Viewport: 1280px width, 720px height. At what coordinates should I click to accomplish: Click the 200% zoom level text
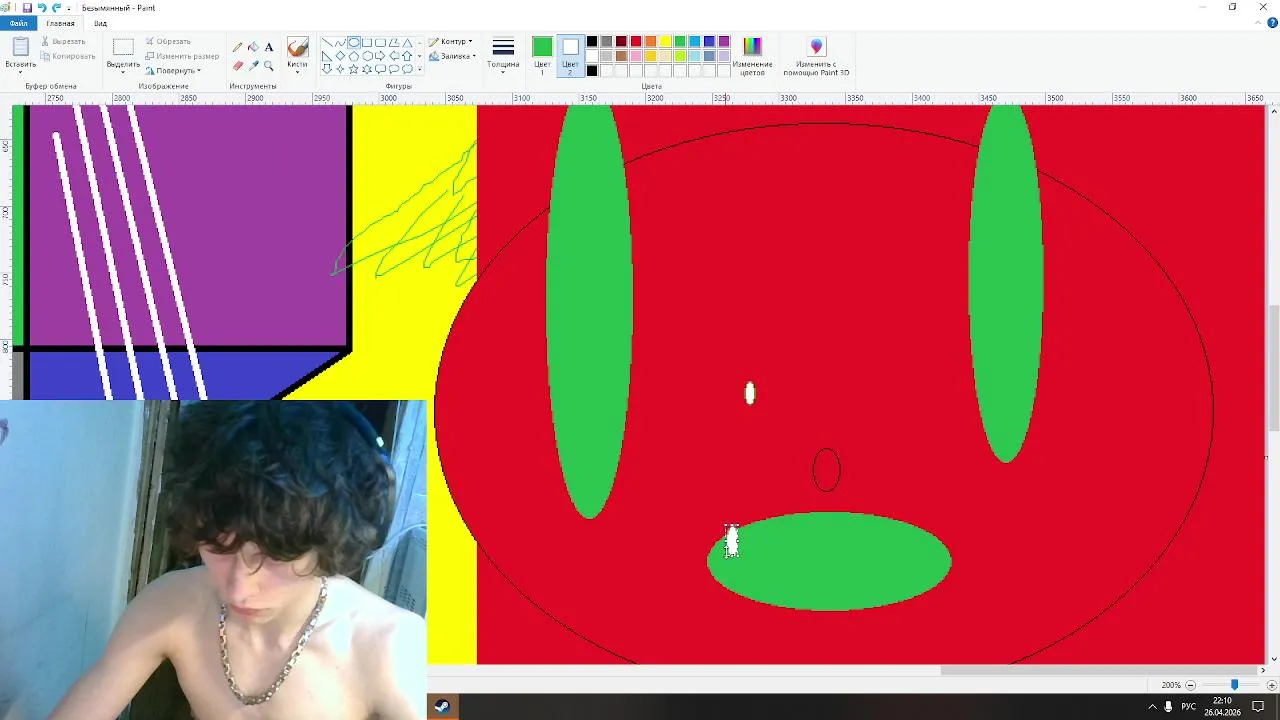point(1171,685)
